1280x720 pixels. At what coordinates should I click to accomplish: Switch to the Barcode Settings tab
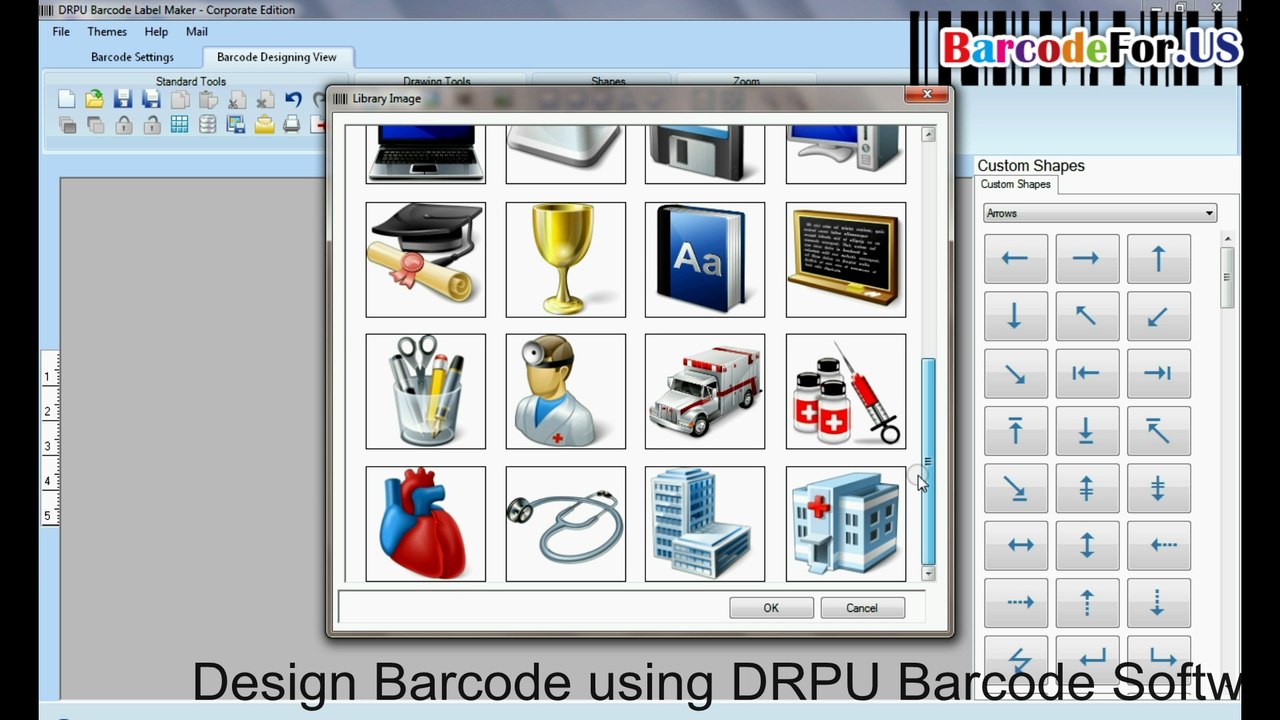coord(132,57)
